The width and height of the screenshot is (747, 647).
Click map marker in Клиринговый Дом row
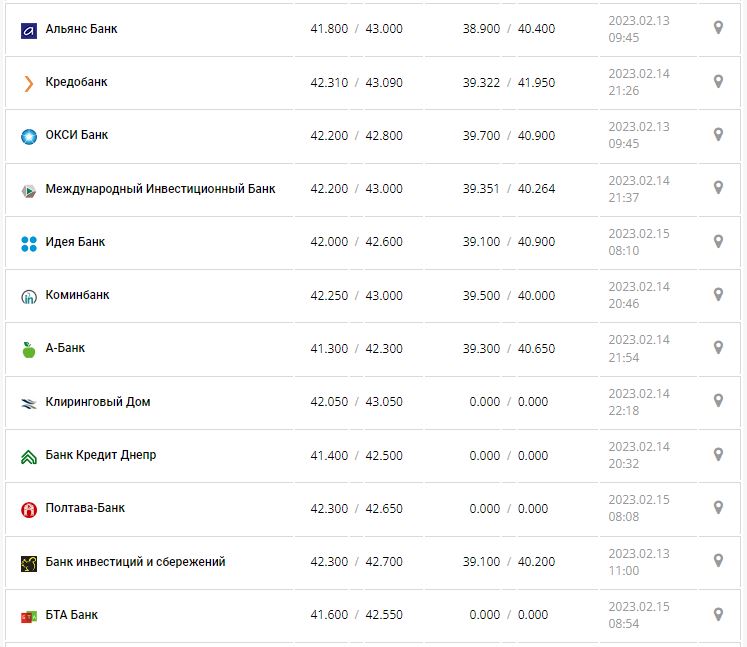pyautogui.click(x=718, y=401)
